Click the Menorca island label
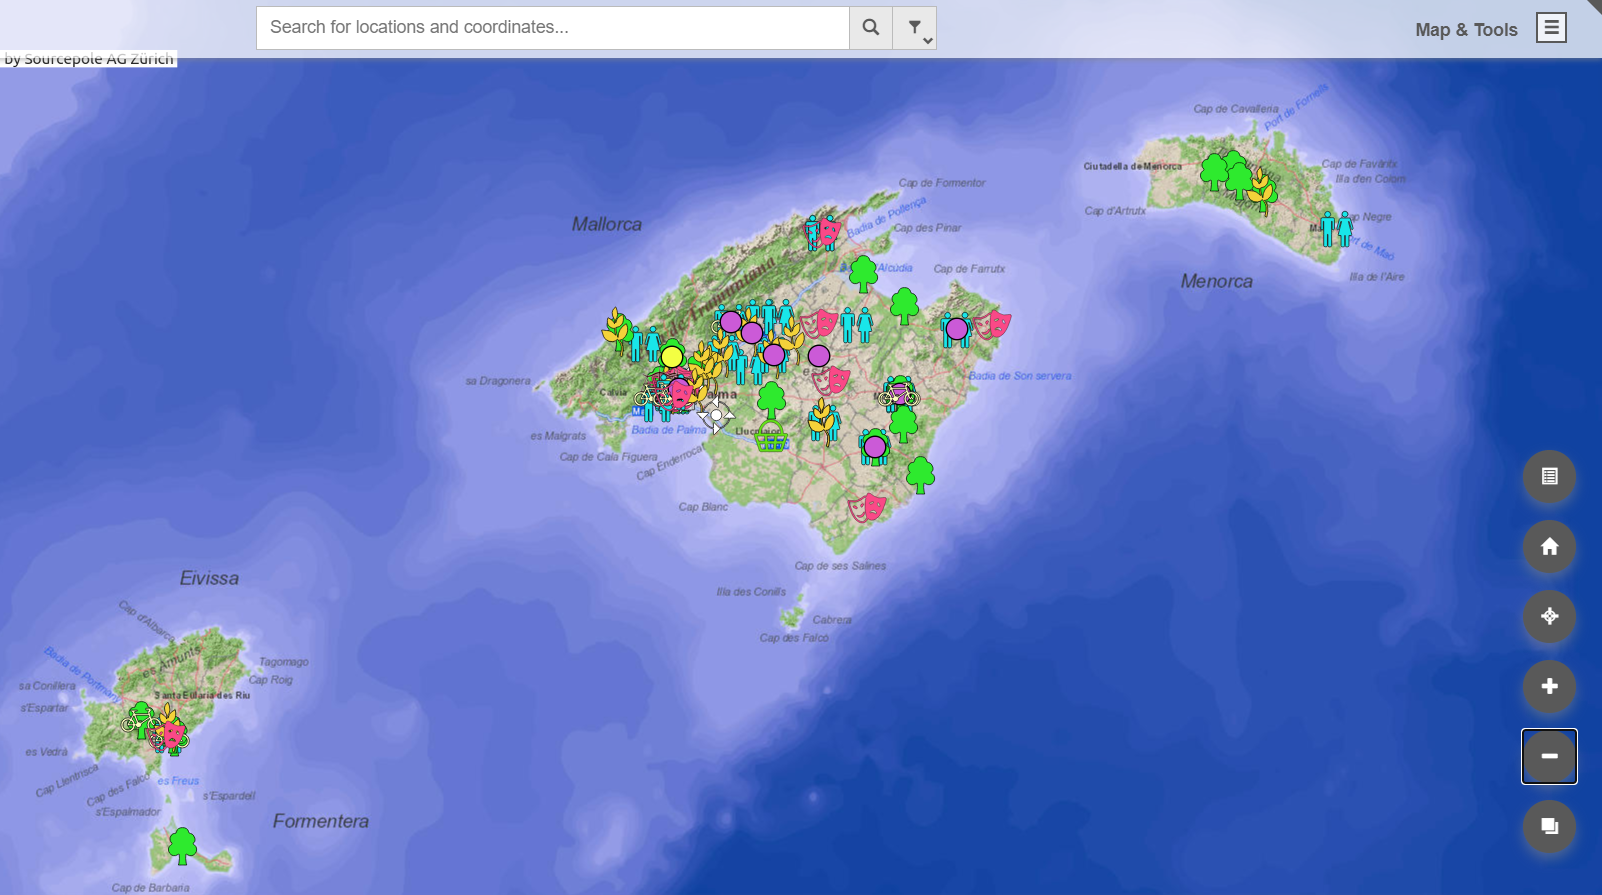Viewport: 1602px width, 895px height. (x=1216, y=281)
